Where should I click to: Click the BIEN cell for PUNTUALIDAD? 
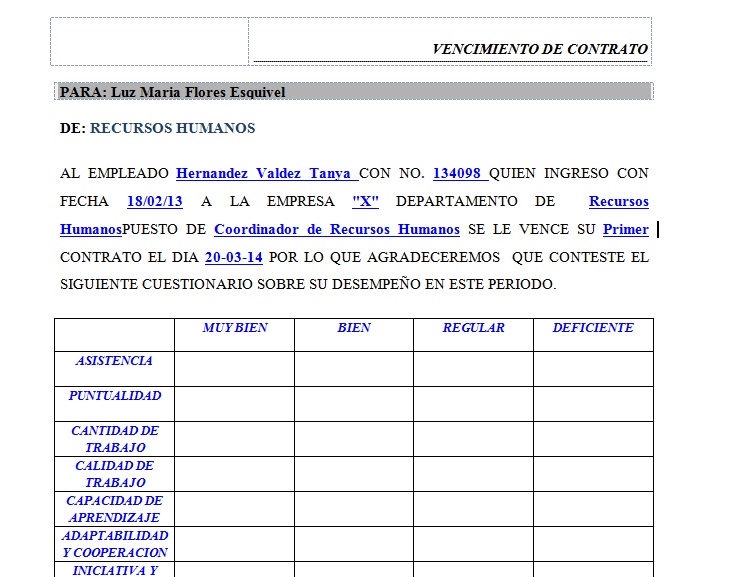tap(354, 404)
